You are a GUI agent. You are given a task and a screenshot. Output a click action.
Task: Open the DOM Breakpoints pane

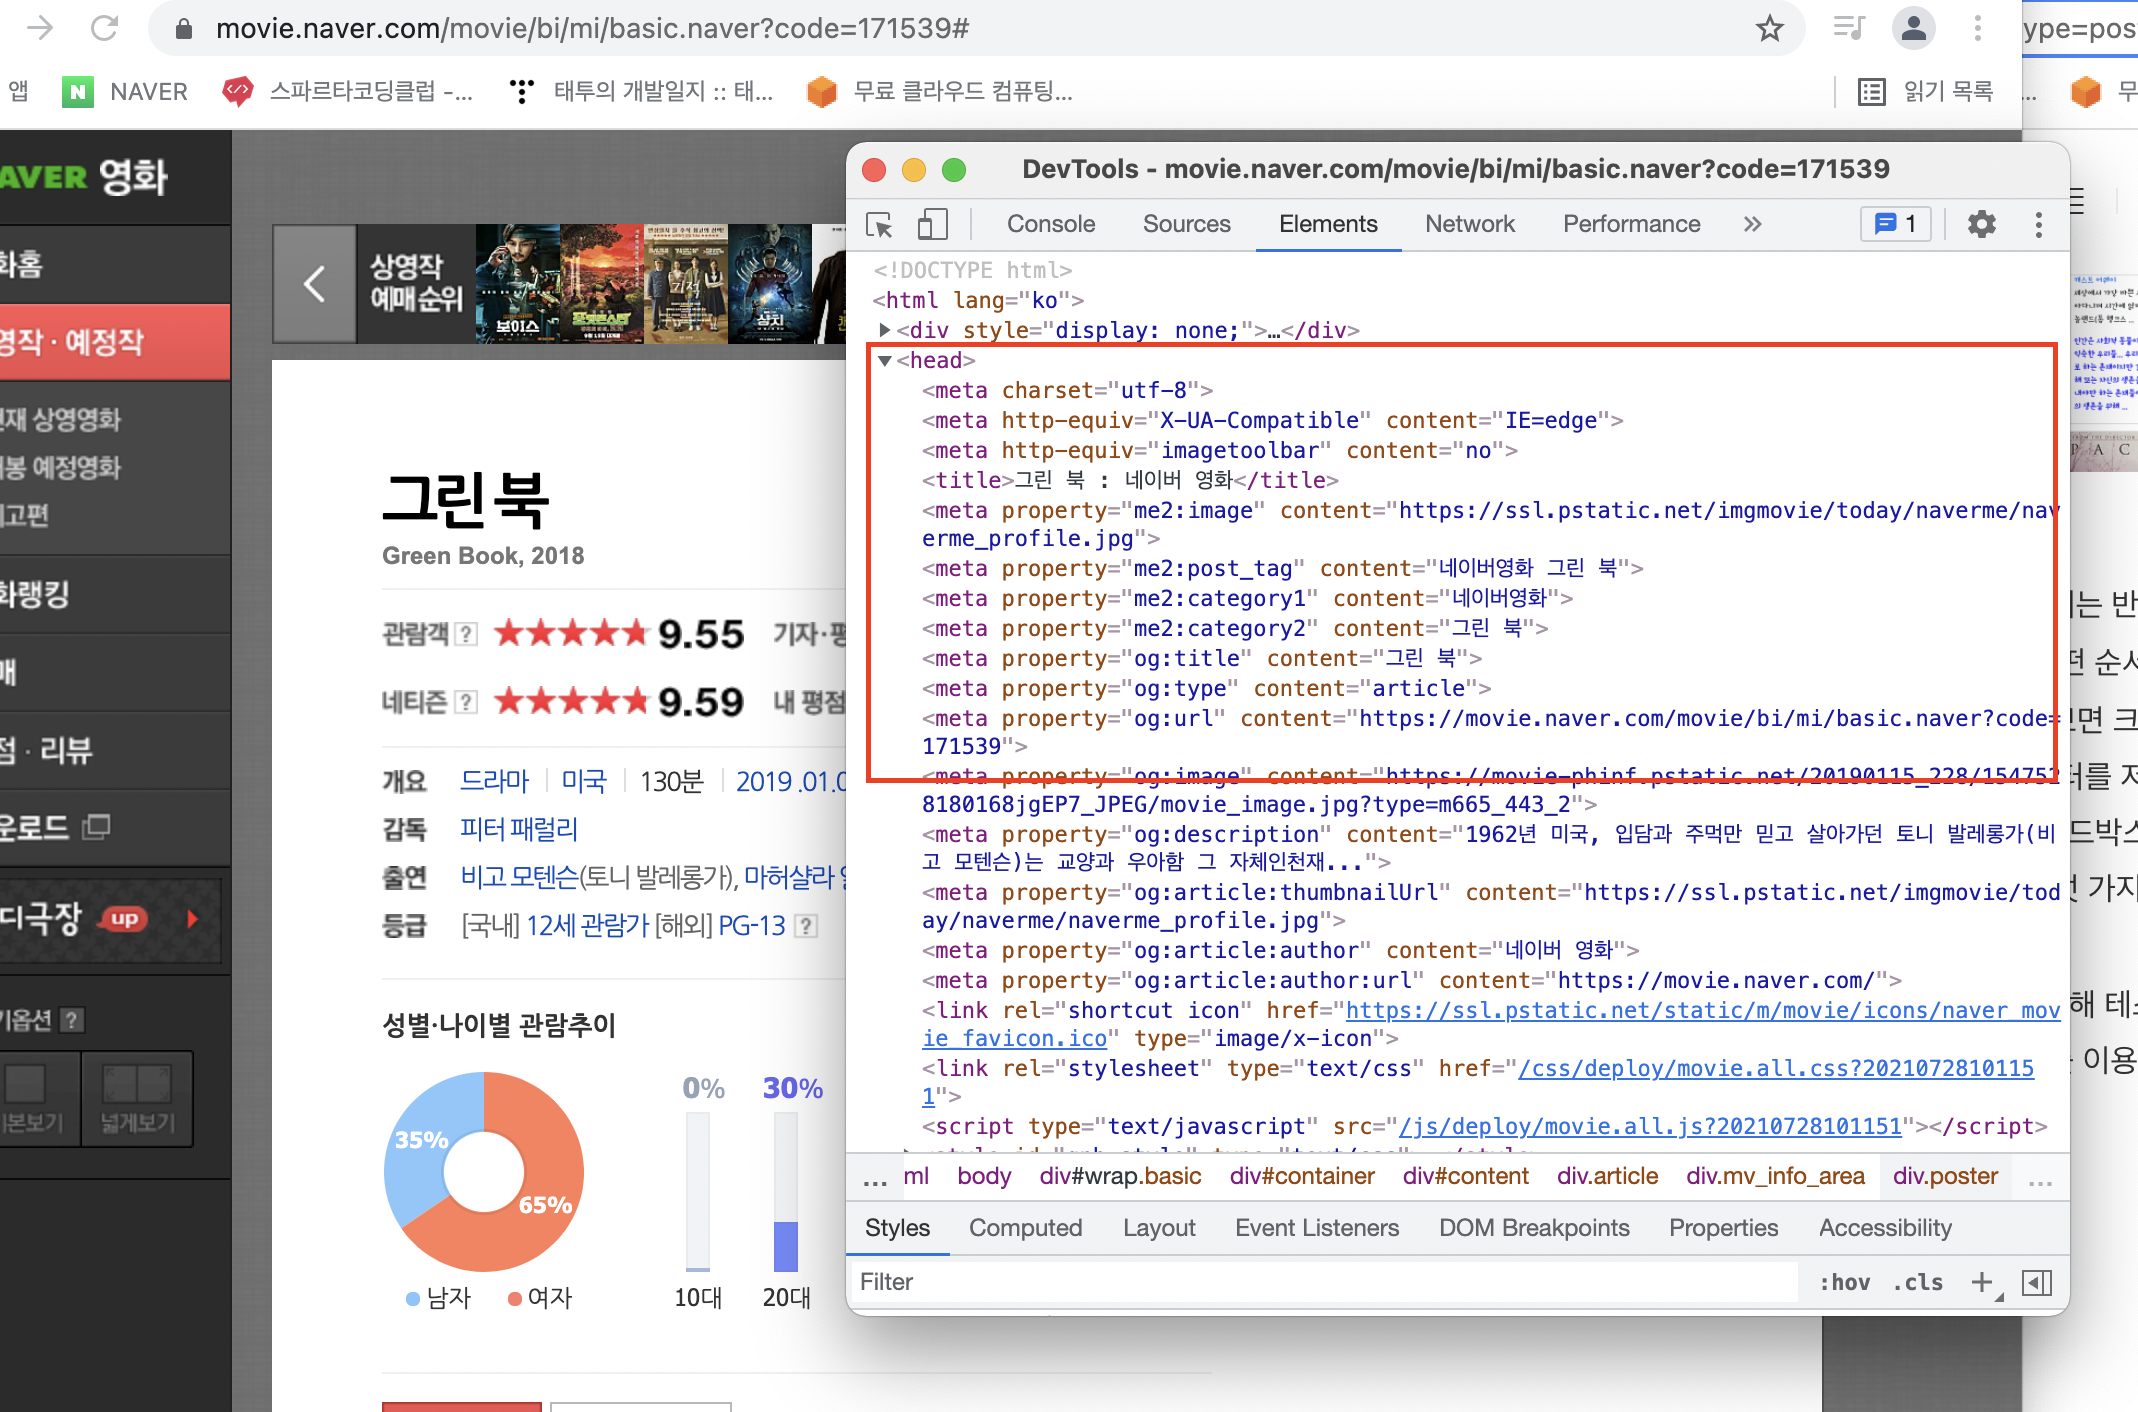[1533, 1228]
